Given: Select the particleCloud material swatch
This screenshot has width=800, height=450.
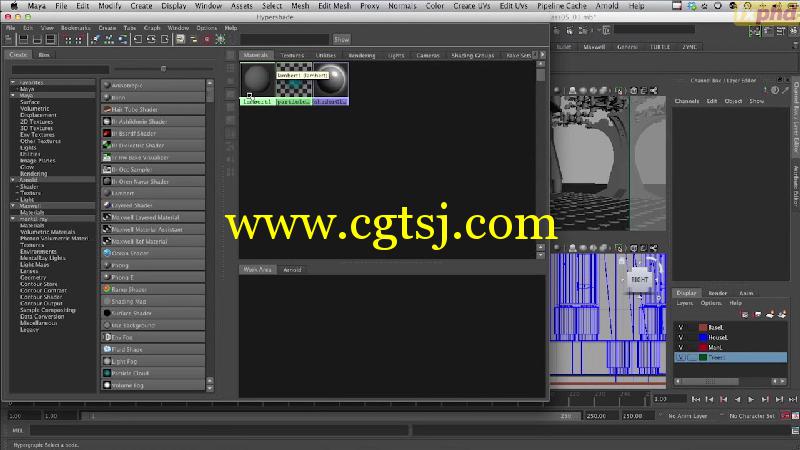Looking at the screenshot, I should 294,84.
